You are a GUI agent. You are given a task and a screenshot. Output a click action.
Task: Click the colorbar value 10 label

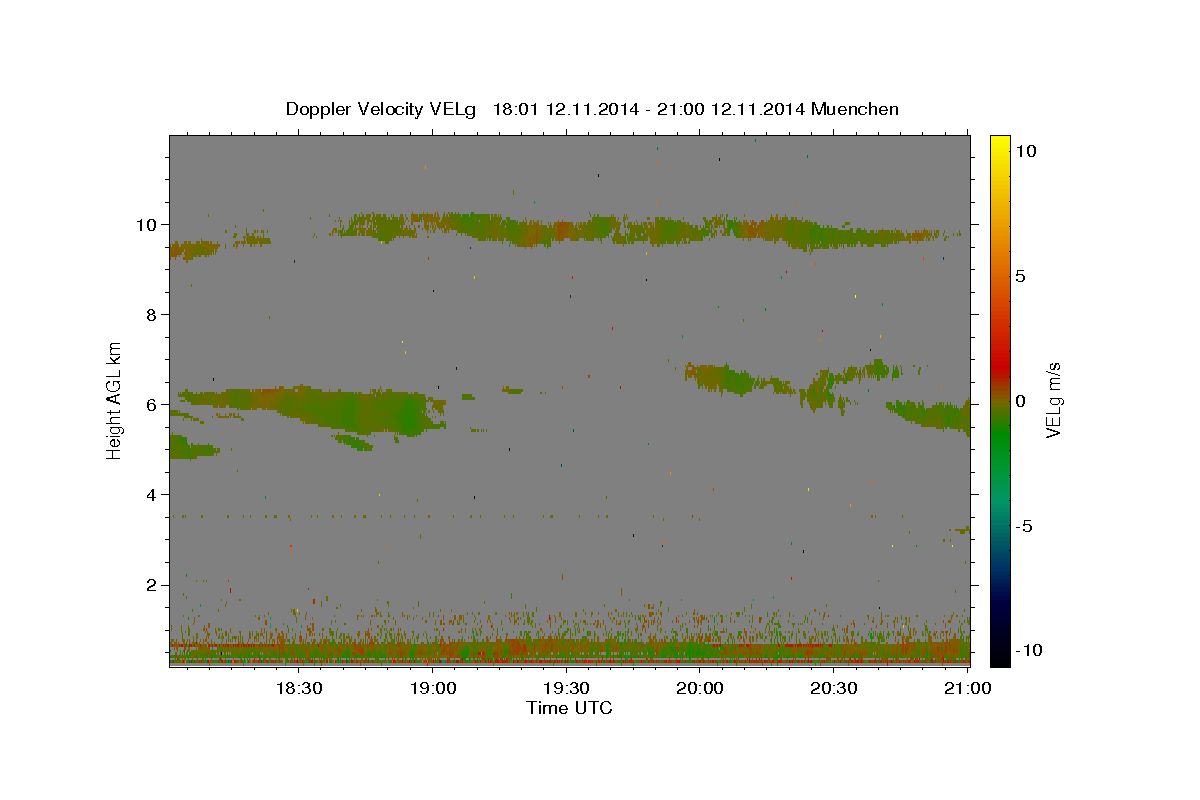1025,150
